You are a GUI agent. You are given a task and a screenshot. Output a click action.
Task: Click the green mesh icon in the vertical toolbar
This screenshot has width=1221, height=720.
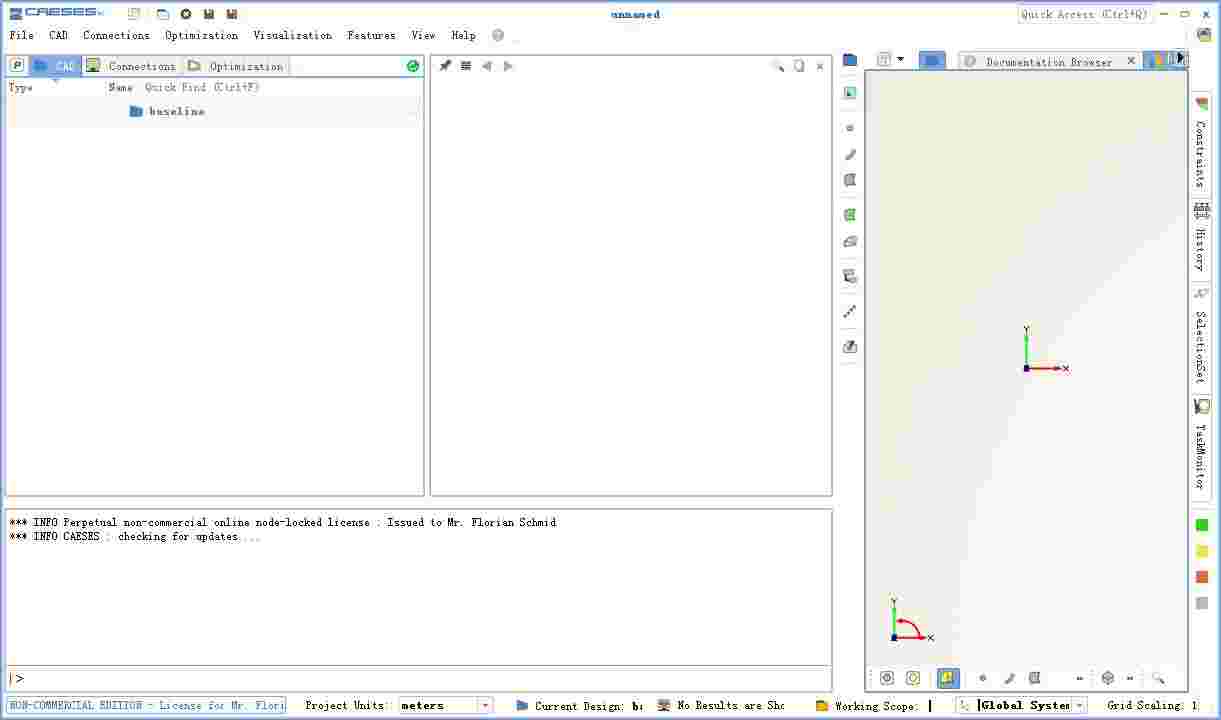pyautogui.click(x=850, y=215)
